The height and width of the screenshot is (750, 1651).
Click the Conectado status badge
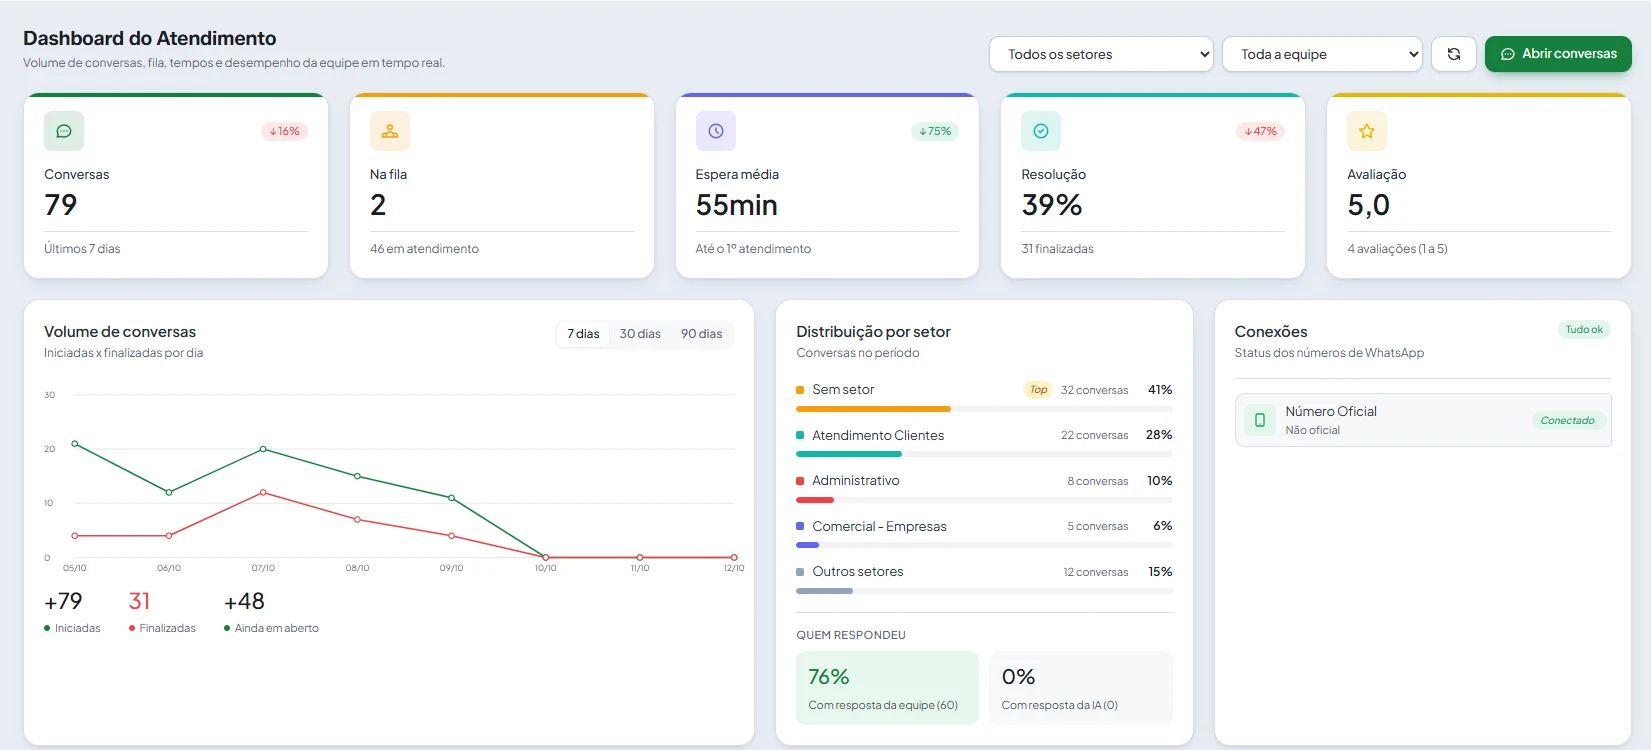pyautogui.click(x=1567, y=420)
